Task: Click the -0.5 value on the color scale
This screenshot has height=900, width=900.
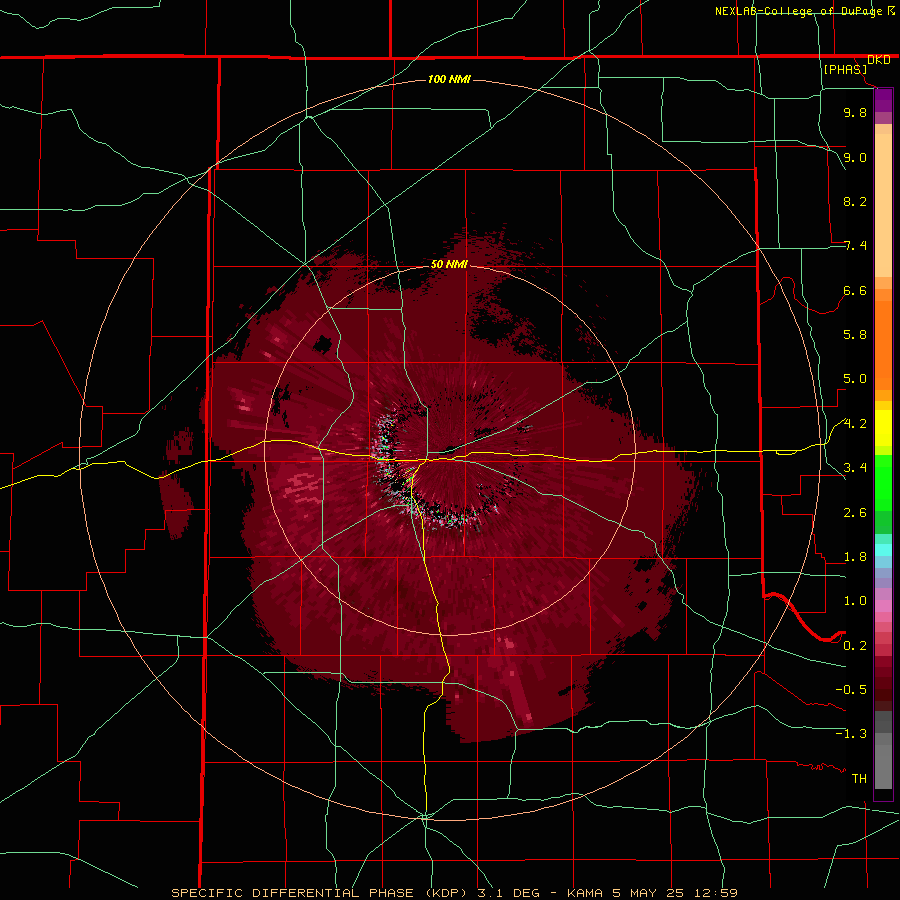Action: coord(851,690)
